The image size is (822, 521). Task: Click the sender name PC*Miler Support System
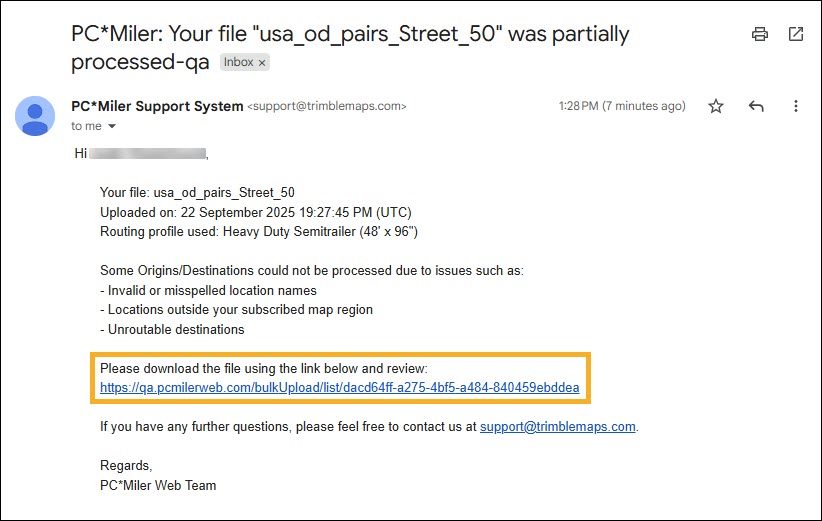click(157, 106)
